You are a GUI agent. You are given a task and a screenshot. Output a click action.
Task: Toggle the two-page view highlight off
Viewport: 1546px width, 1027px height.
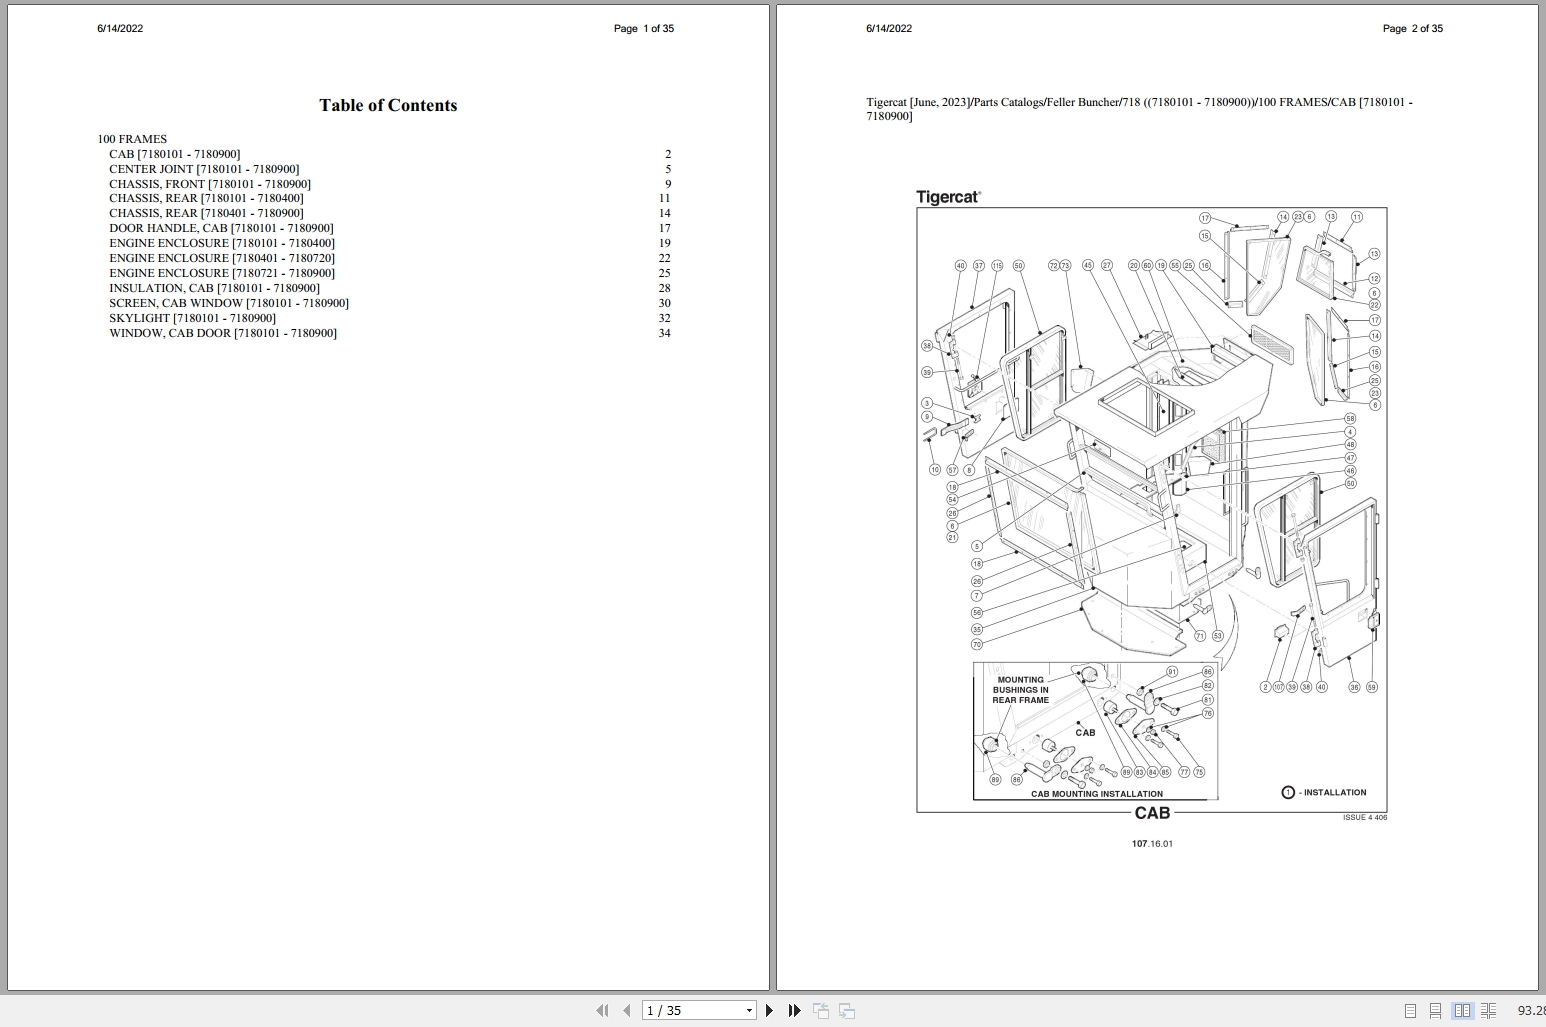tap(1463, 1011)
